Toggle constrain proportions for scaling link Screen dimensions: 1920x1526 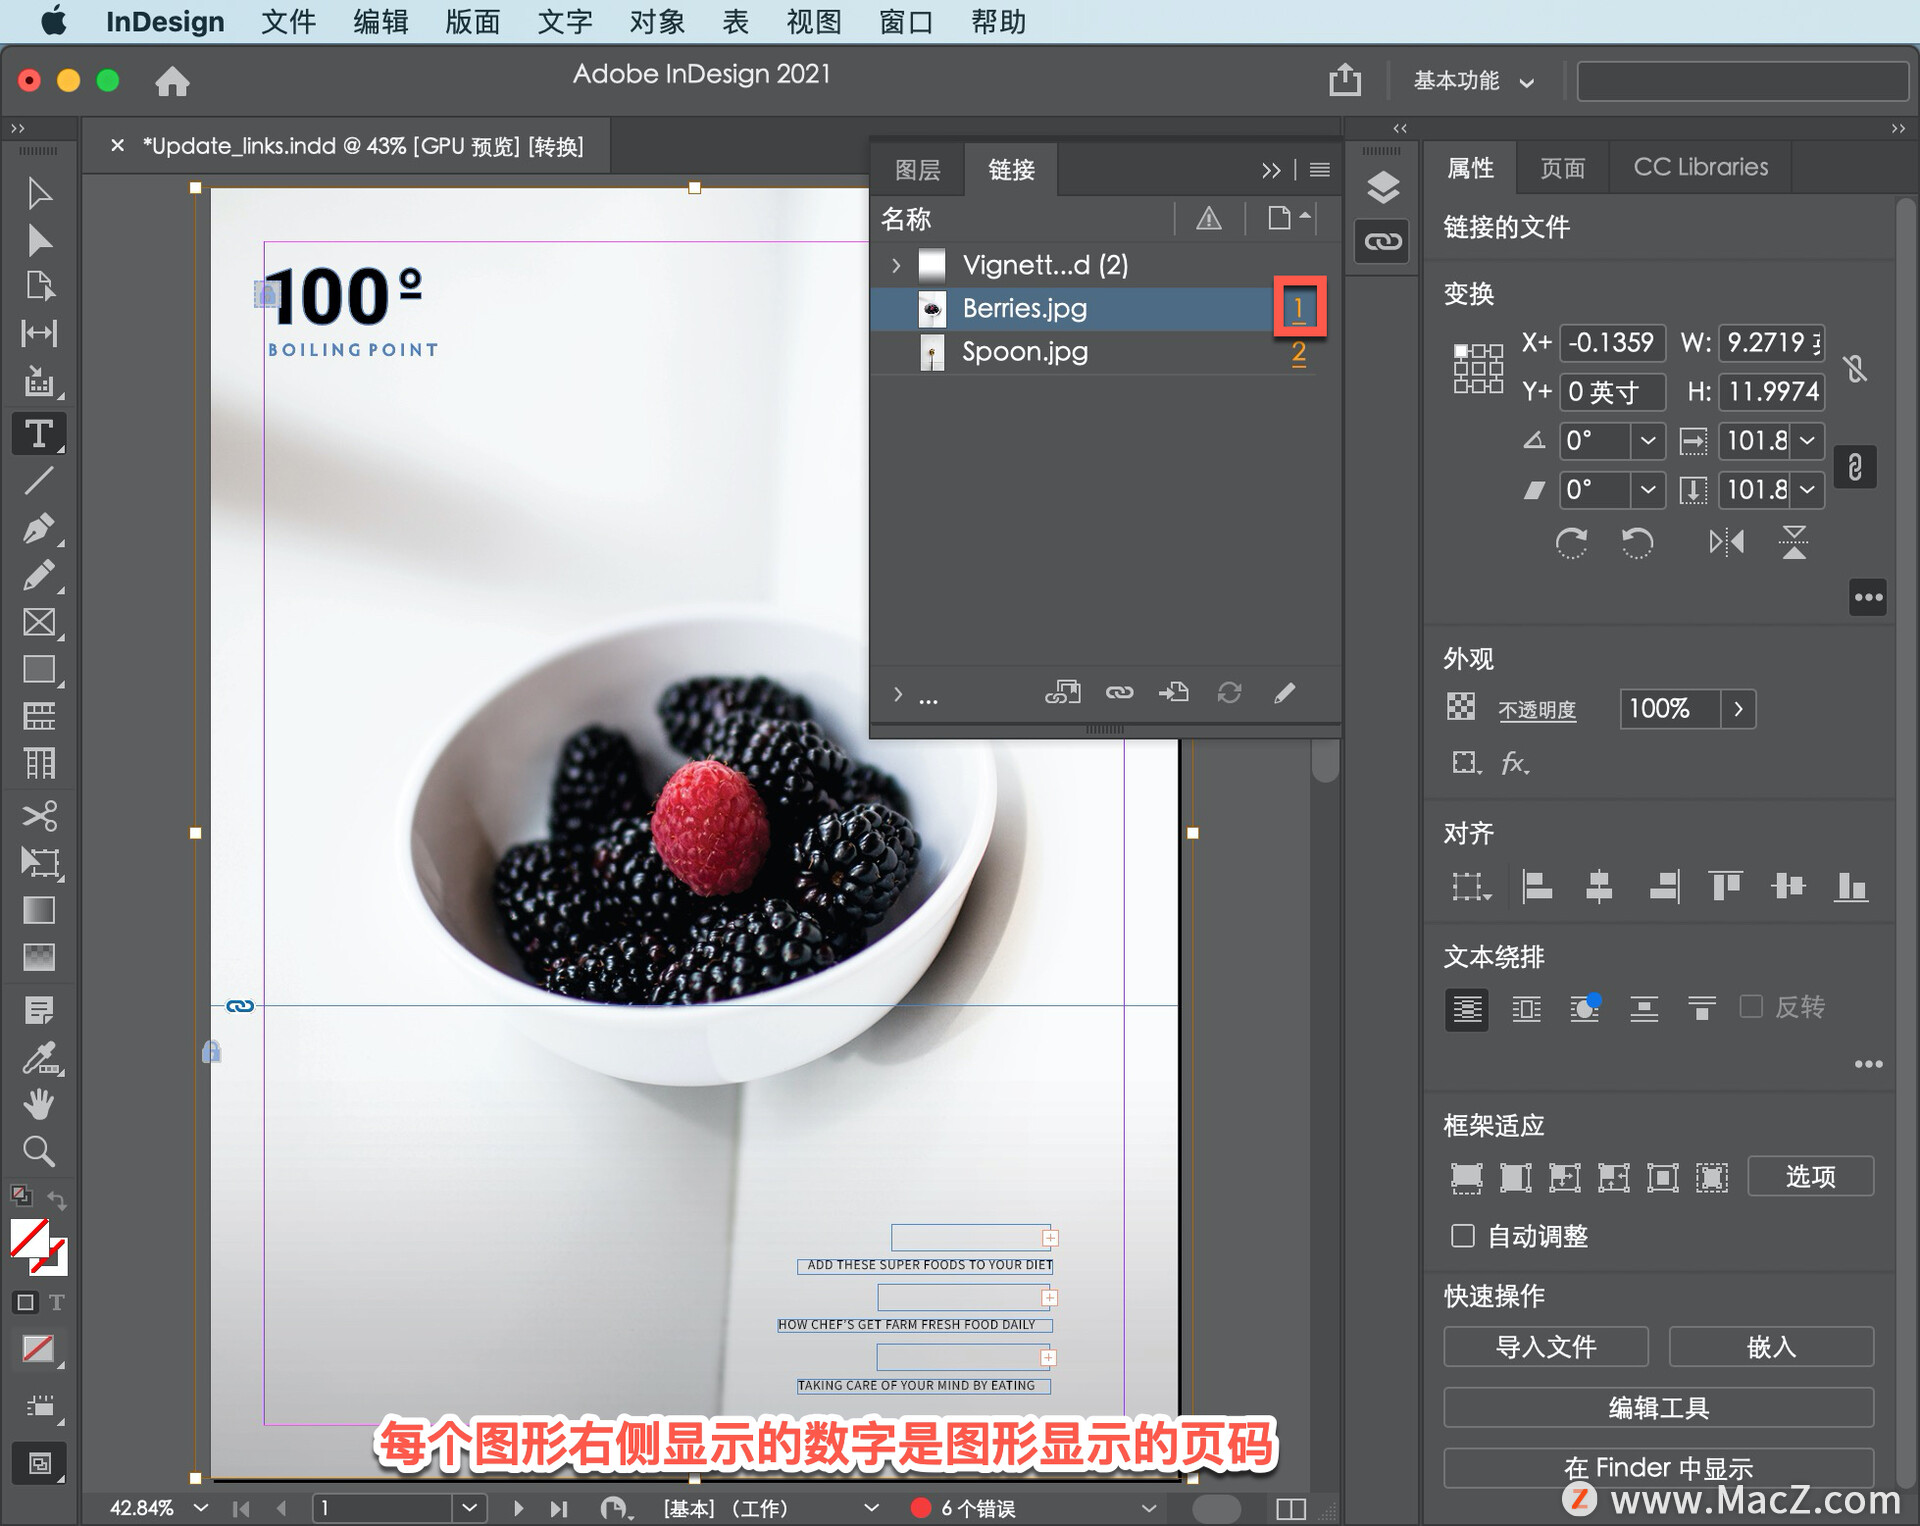pyautogui.click(x=1854, y=467)
